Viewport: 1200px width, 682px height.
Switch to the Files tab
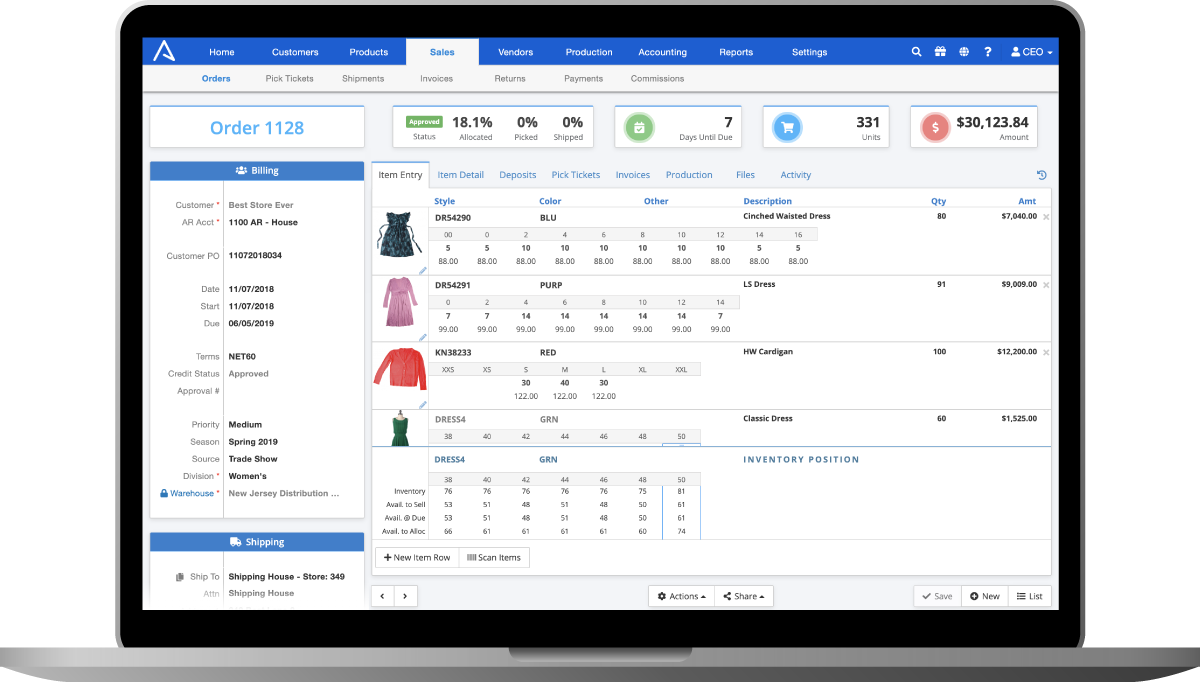click(746, 175)
